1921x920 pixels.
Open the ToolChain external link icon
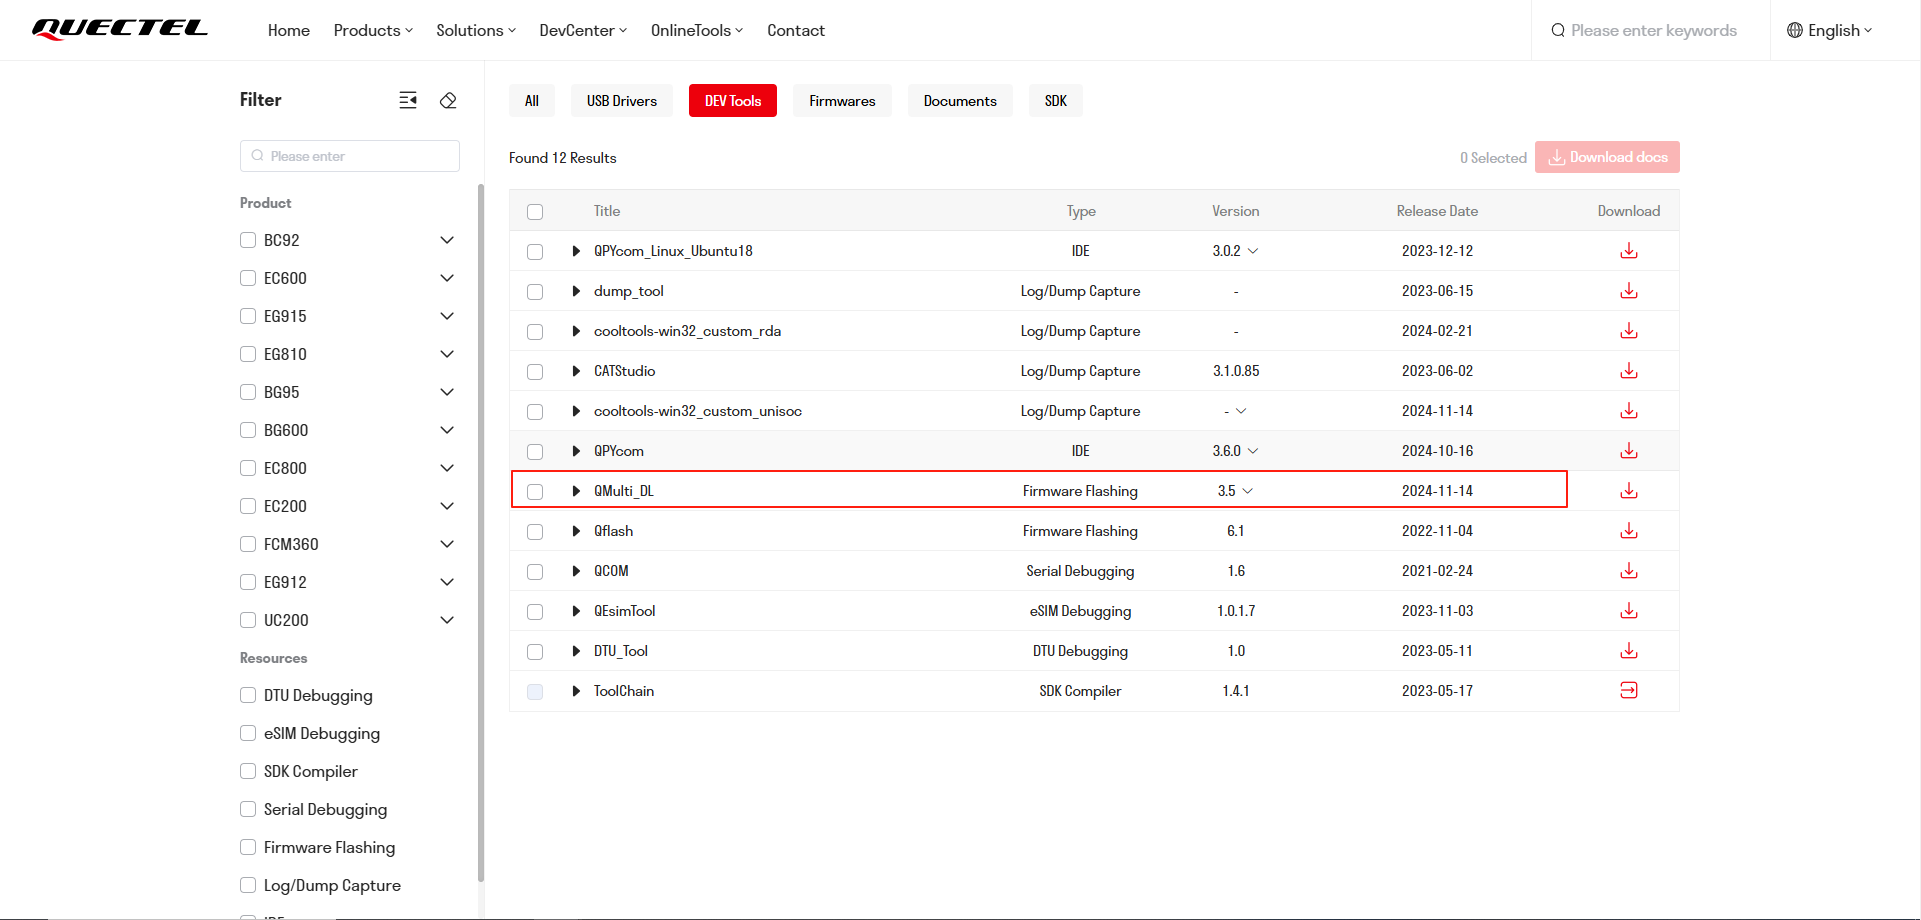(x=1629, y=690)
